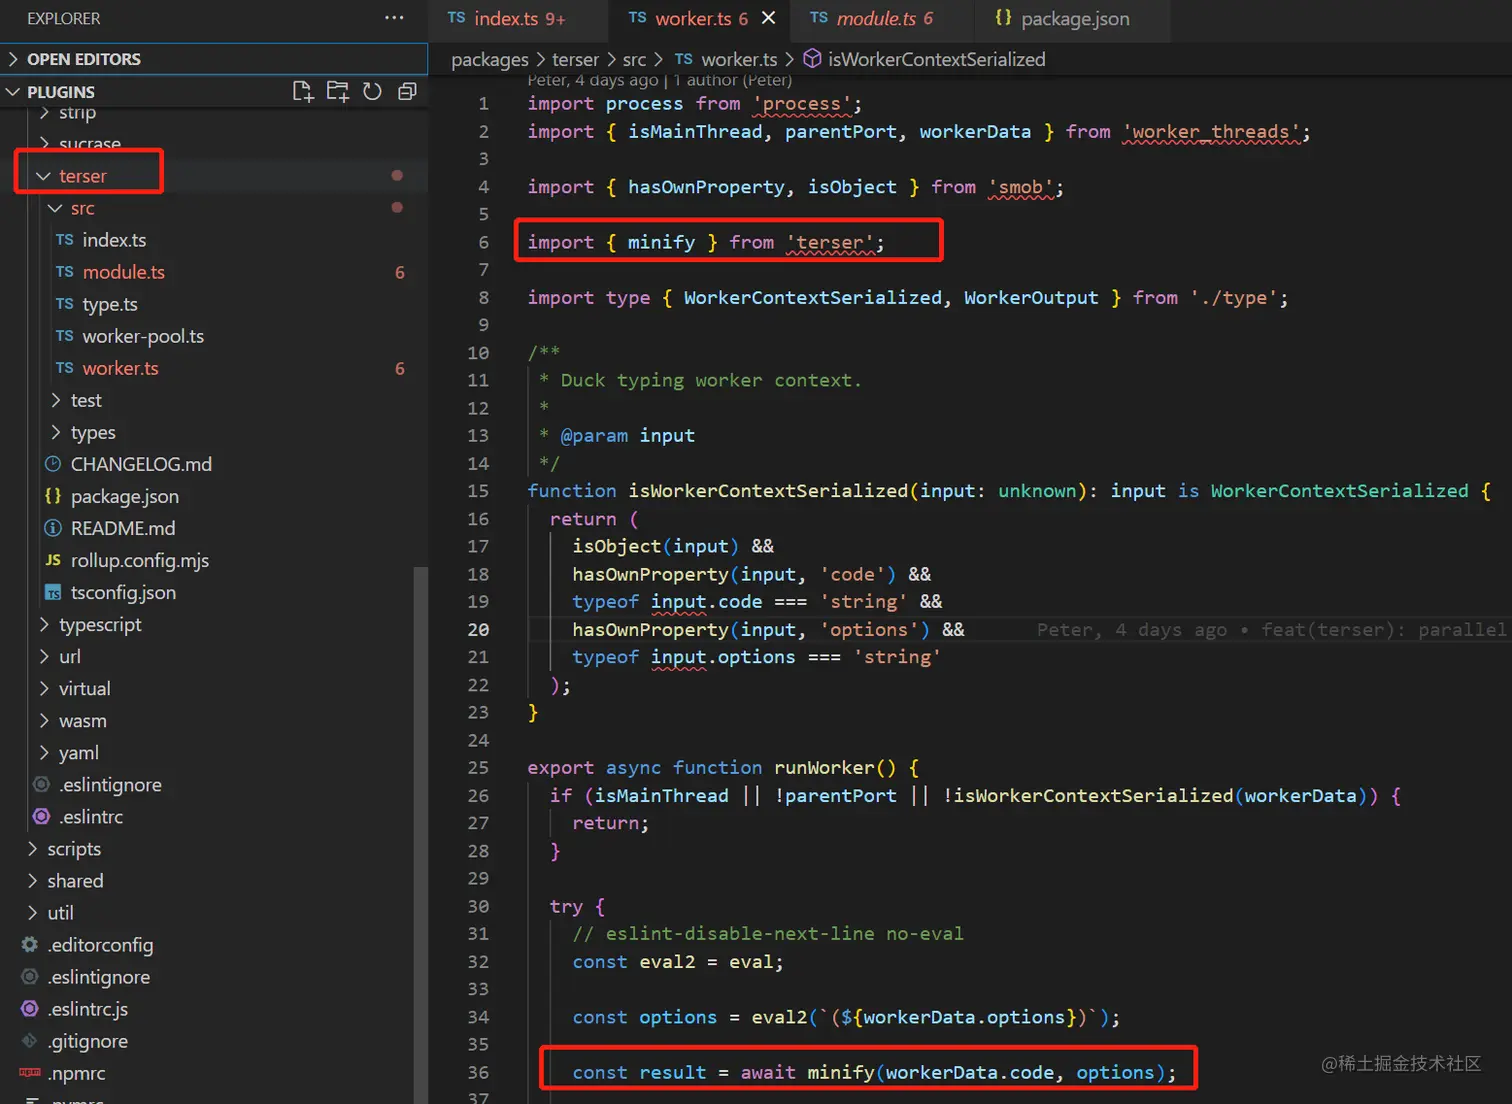Click line number 6 in the gutter
This screenshot has height=1104, width=1512.
coord(483,242)
